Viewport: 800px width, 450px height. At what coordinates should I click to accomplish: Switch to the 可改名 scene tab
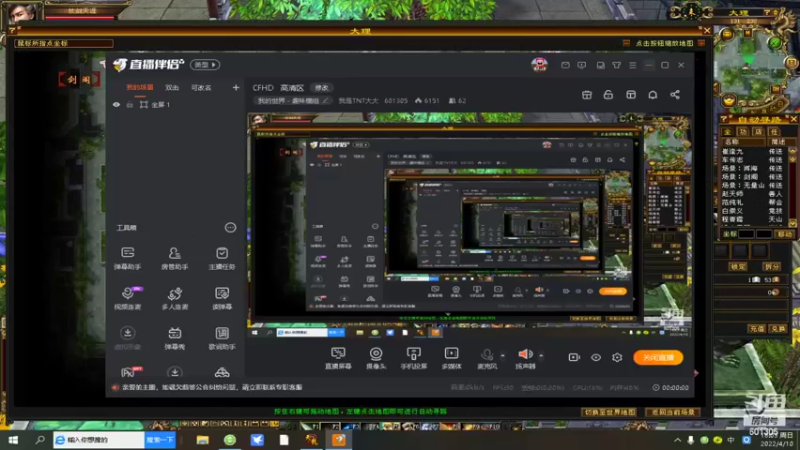(x=201, y=88)
